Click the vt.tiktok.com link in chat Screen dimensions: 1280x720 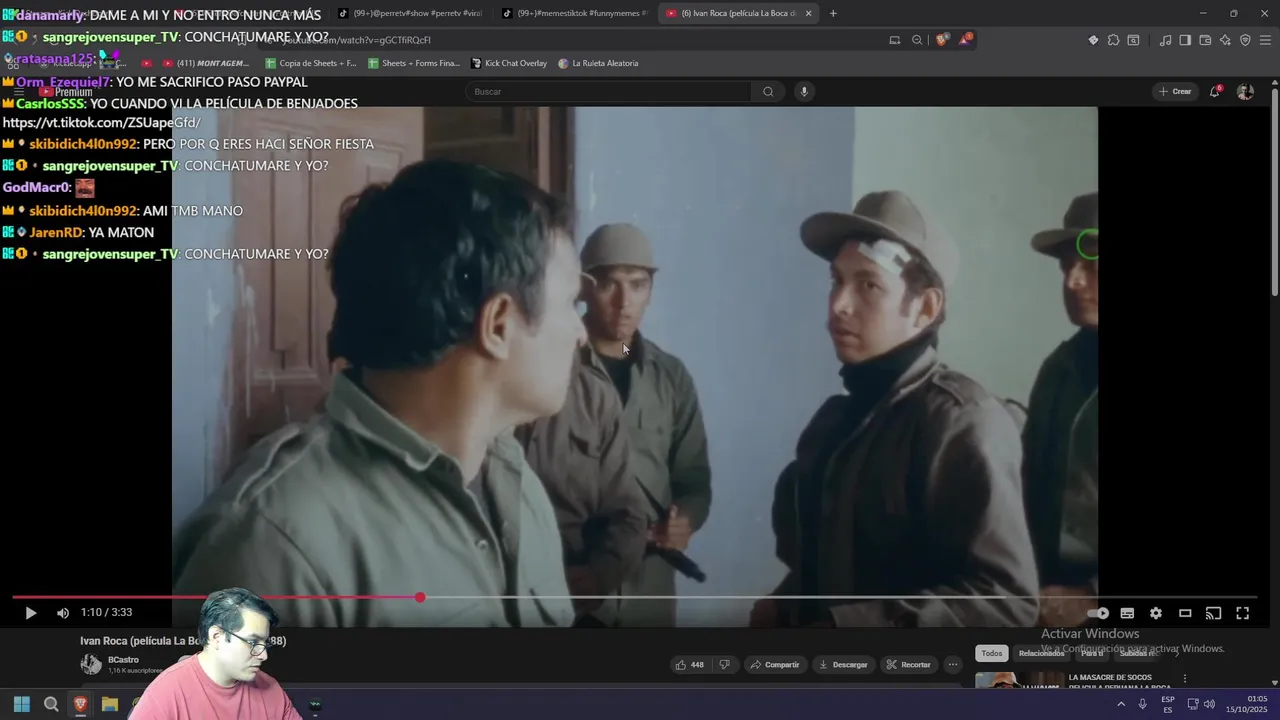[x=101, y=122]
